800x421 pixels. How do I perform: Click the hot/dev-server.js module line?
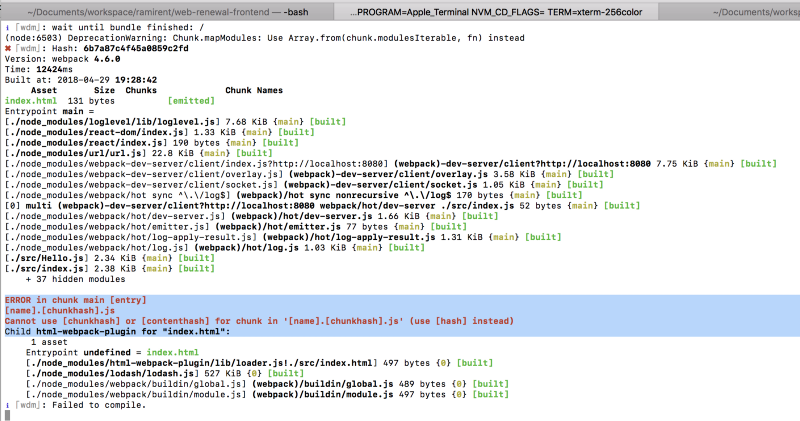click(252, 216)
